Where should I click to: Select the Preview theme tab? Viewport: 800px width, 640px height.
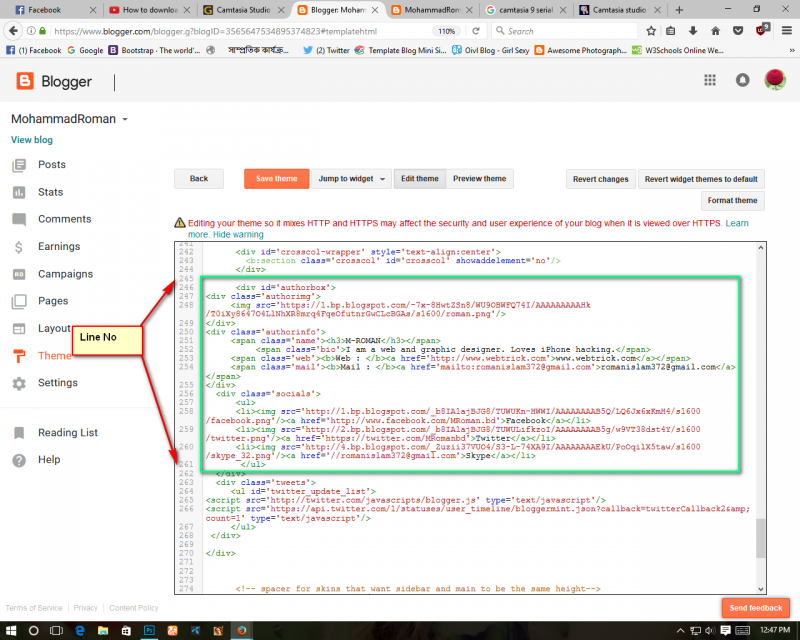point(479,179)
